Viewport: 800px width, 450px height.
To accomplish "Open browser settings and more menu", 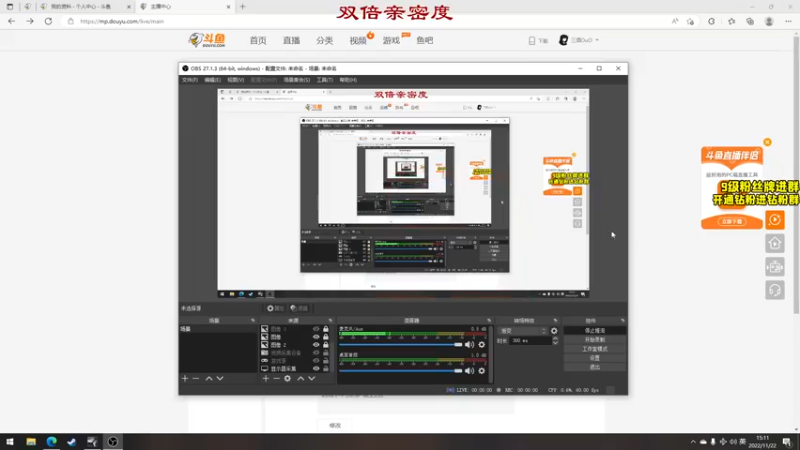I will [788, 21].
